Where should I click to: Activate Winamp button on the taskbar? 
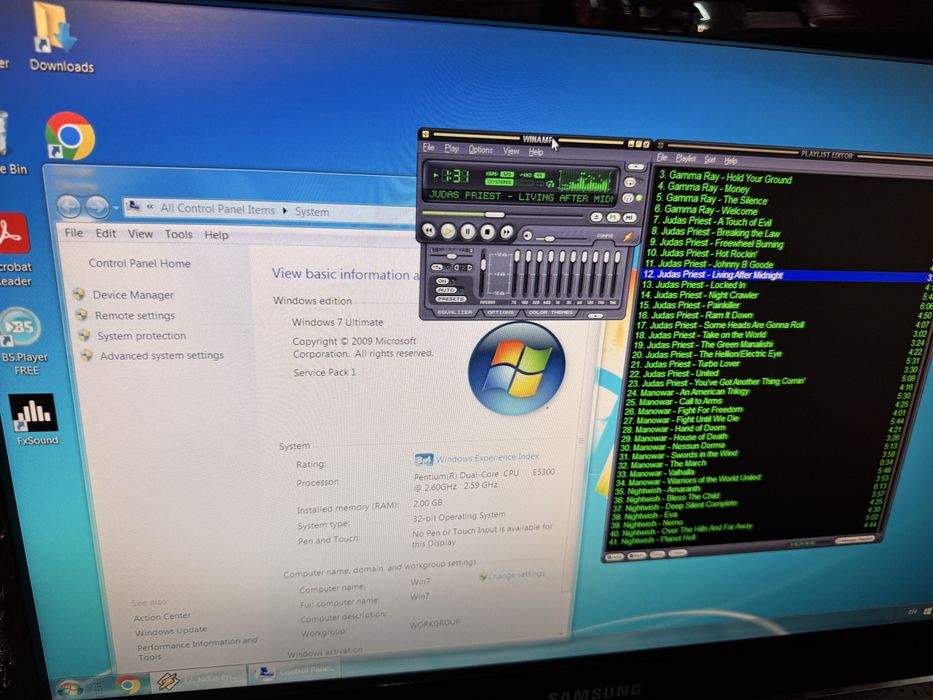(198, 678)
